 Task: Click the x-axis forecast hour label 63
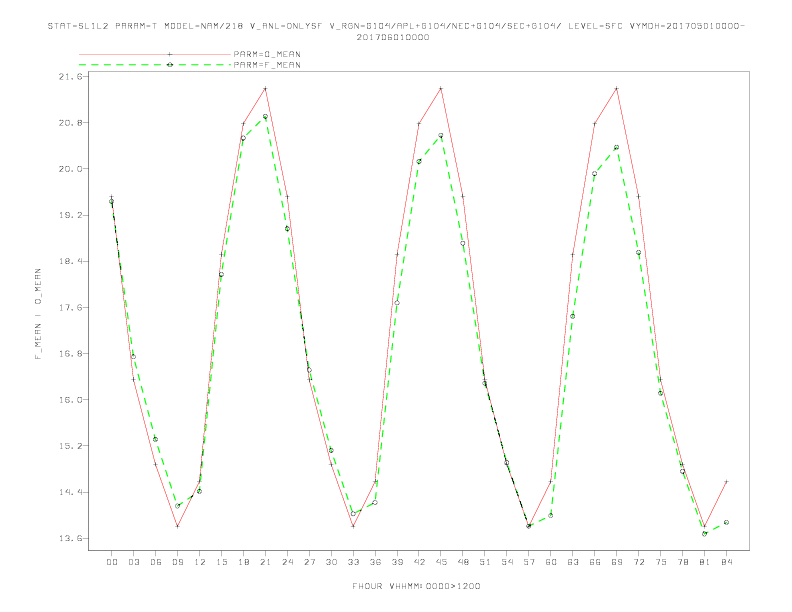click(573, 562)
